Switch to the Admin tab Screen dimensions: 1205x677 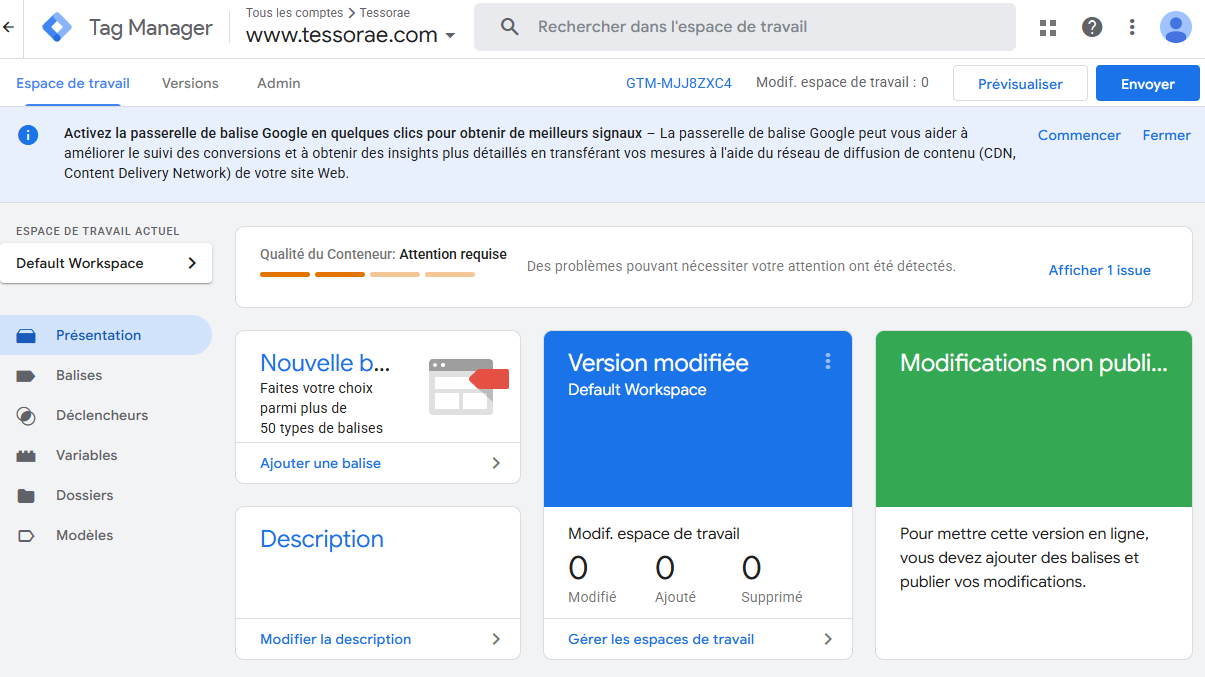(x=279, y=83)
